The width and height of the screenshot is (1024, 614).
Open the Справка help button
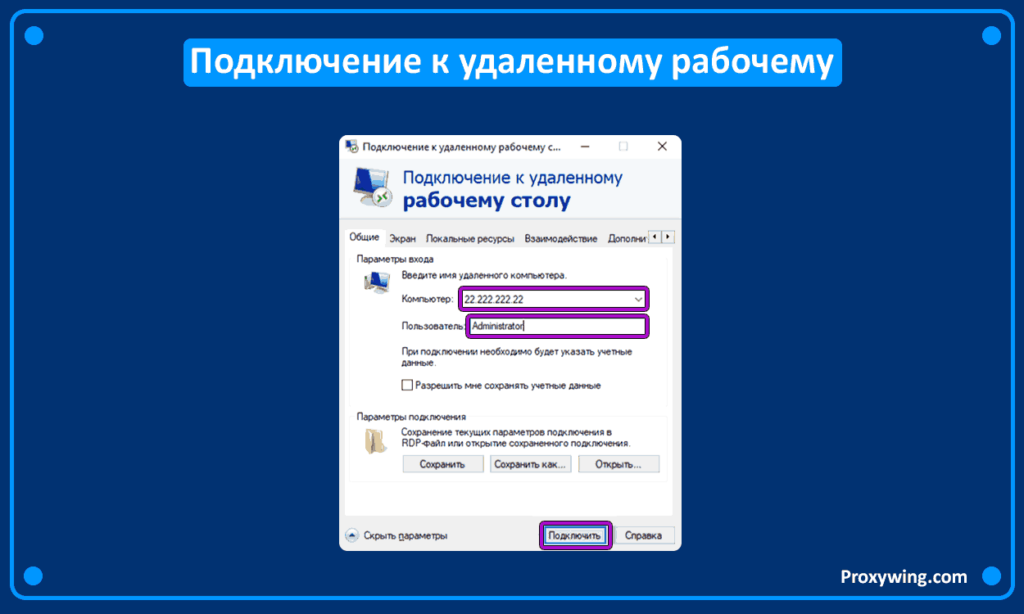pos(643,536)
